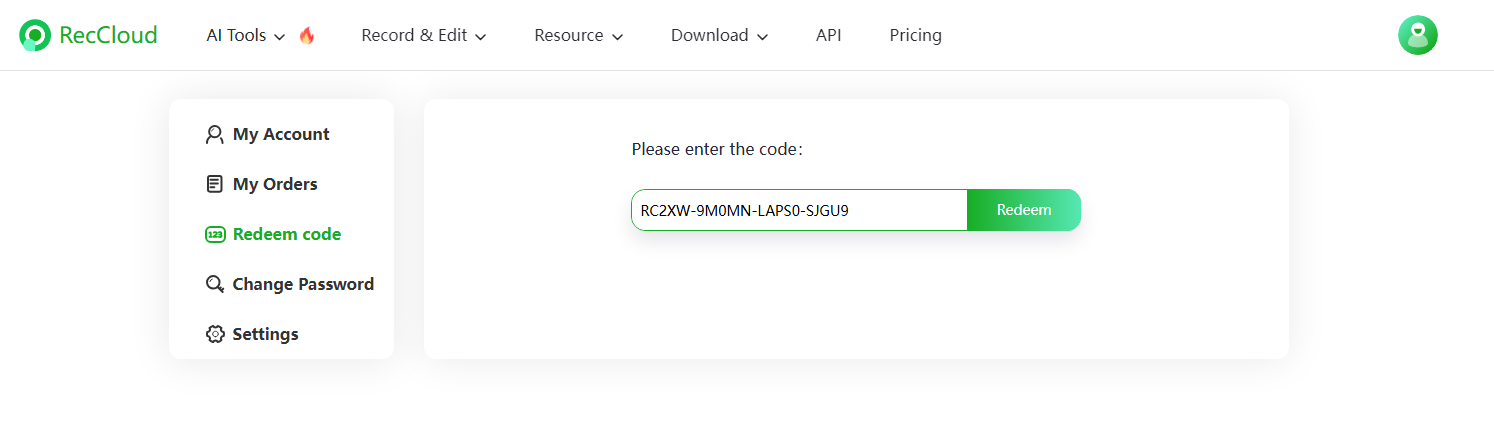The height and width of the screenshot is (431, 1494).
Task: Focus the redeem code input field
Action: click(798, 210)
